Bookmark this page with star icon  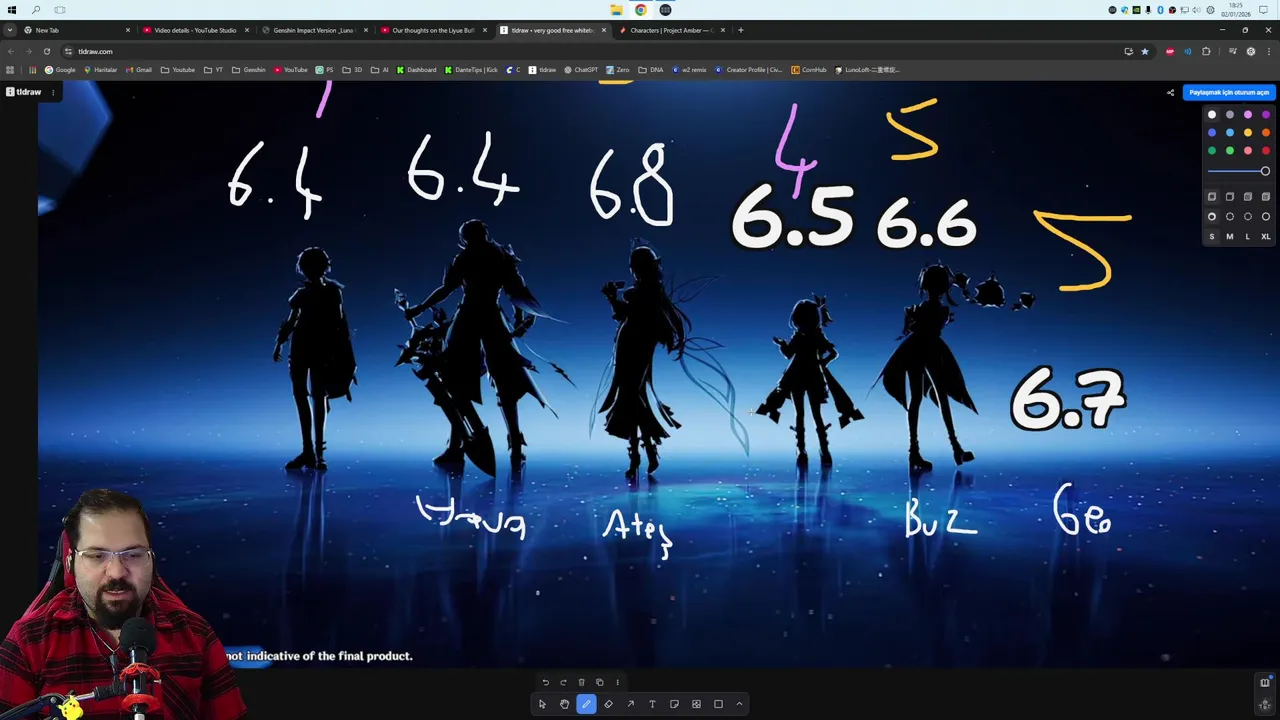click(1145, 51)
